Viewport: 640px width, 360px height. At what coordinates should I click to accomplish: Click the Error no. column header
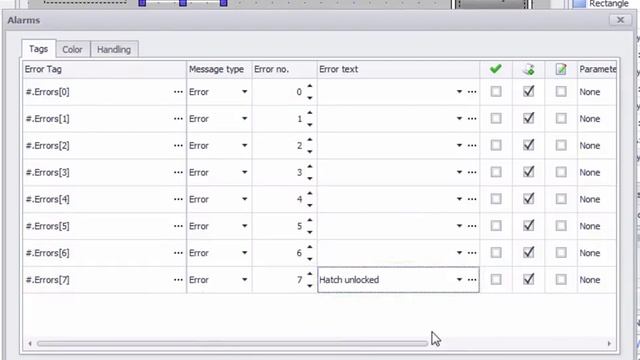click(x=284, y=69)
